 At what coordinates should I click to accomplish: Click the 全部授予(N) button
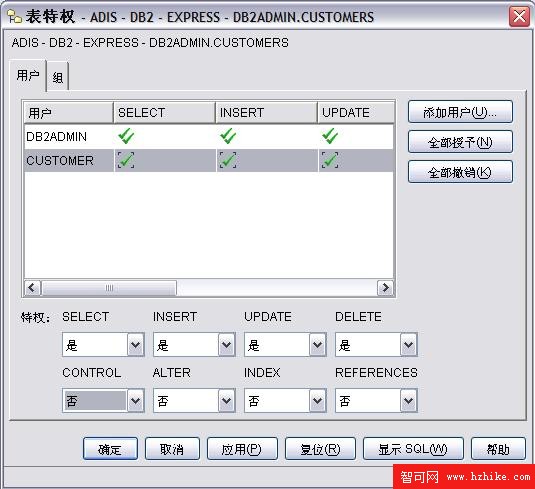[460, 142]
